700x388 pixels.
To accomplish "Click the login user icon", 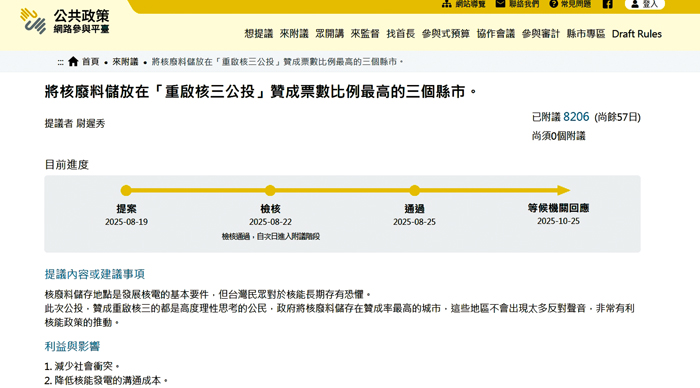I will tap(635, 4).
